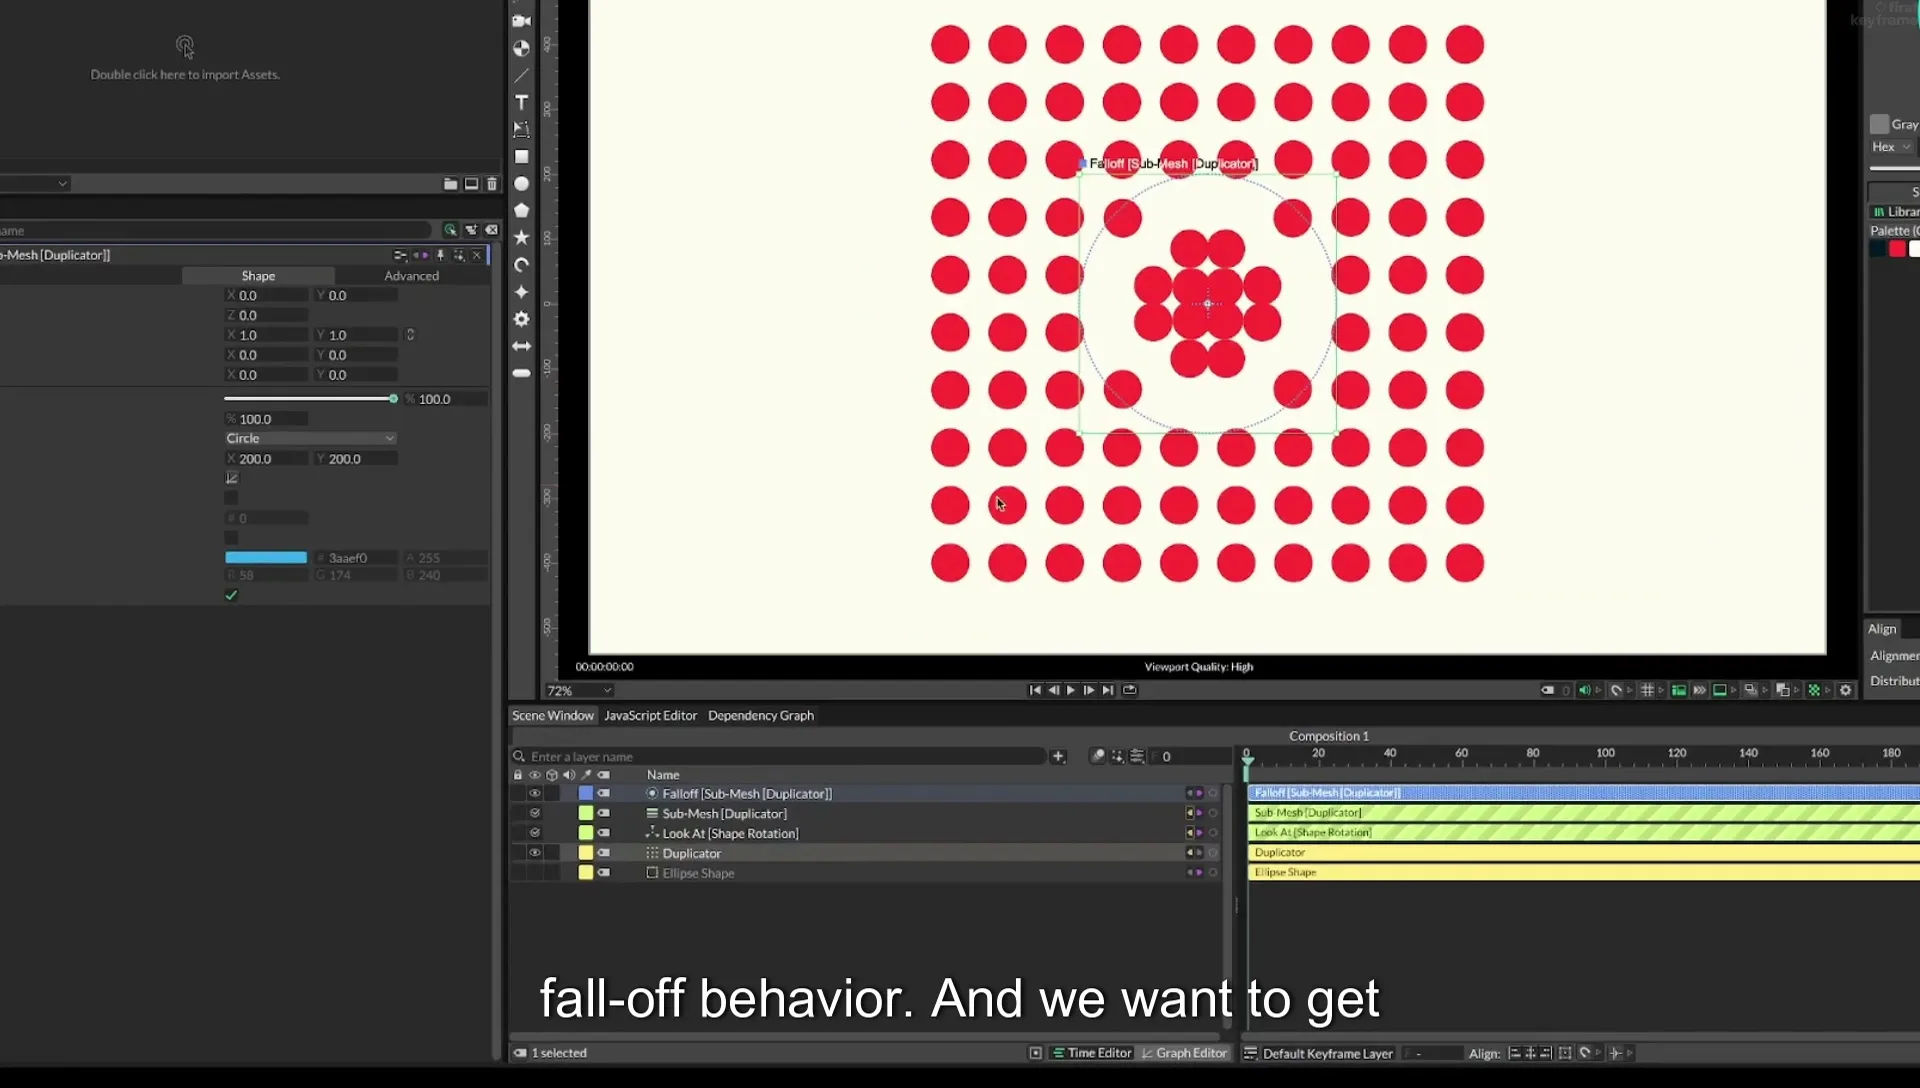1920x1088 pixels.
Task: Select the double-headed Arrow shape tool
Action: coord(521,346)
